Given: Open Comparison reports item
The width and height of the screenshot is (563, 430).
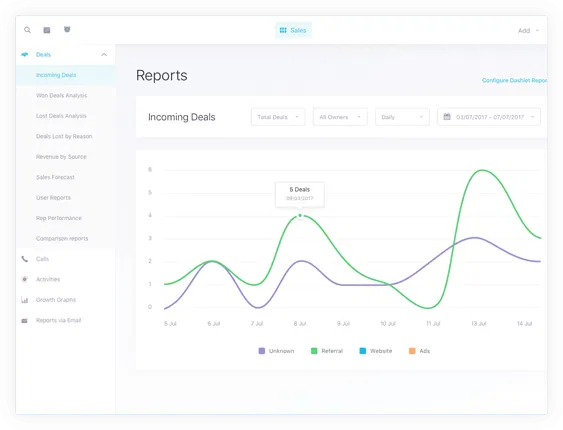Looking at the screenshot, I should tap(62, 239).
